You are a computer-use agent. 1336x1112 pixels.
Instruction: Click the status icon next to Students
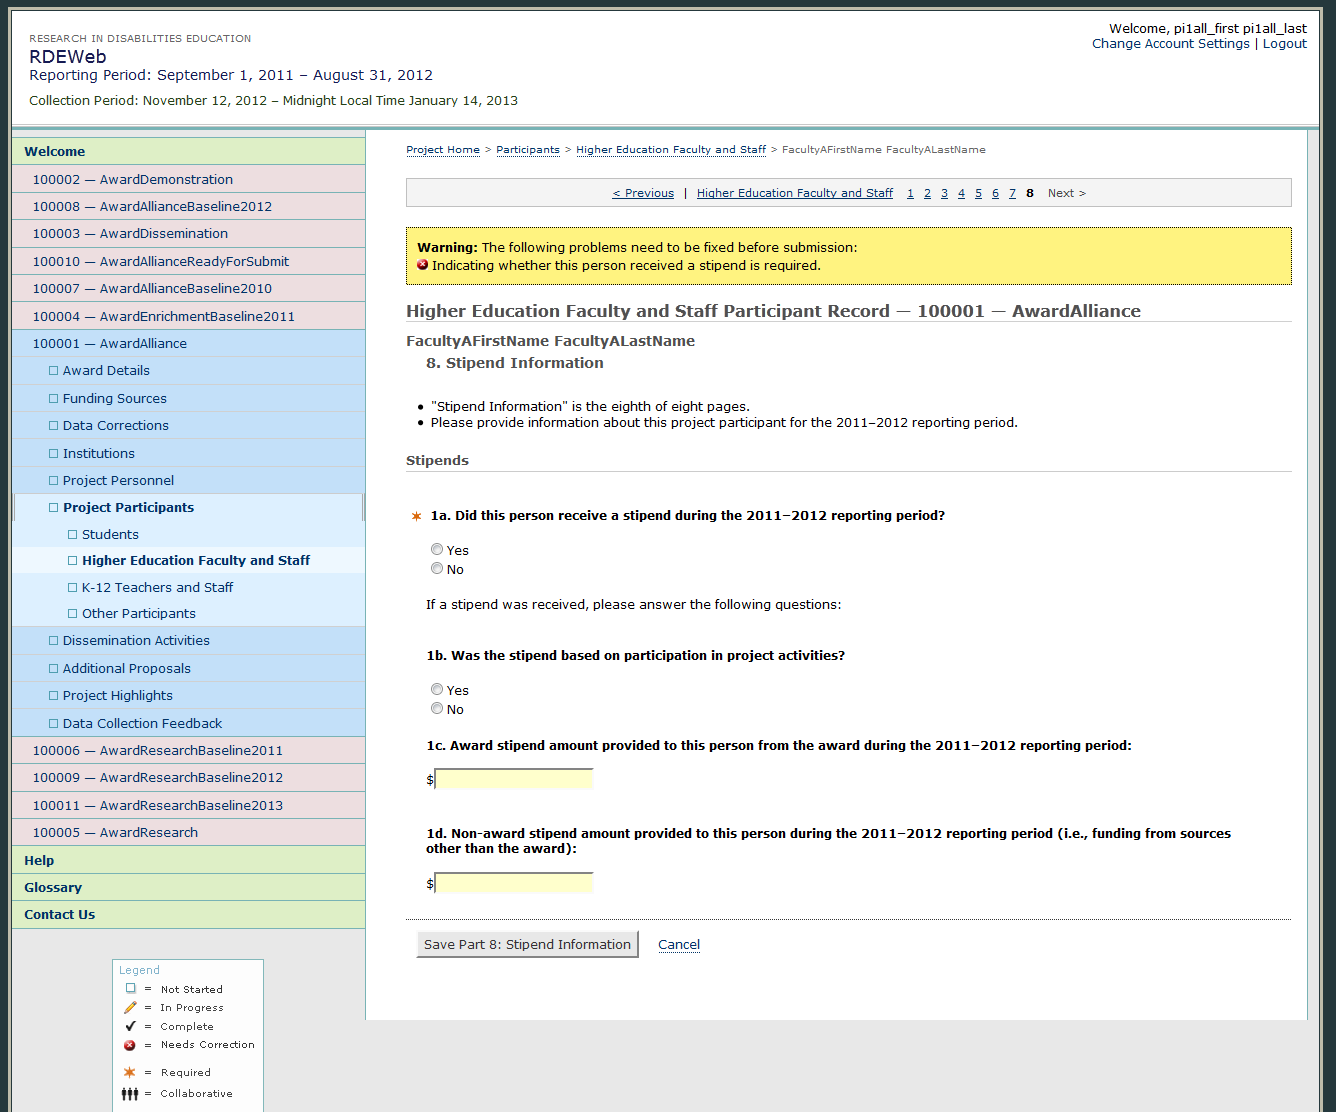pyautogui.click(x=73, y=535)
